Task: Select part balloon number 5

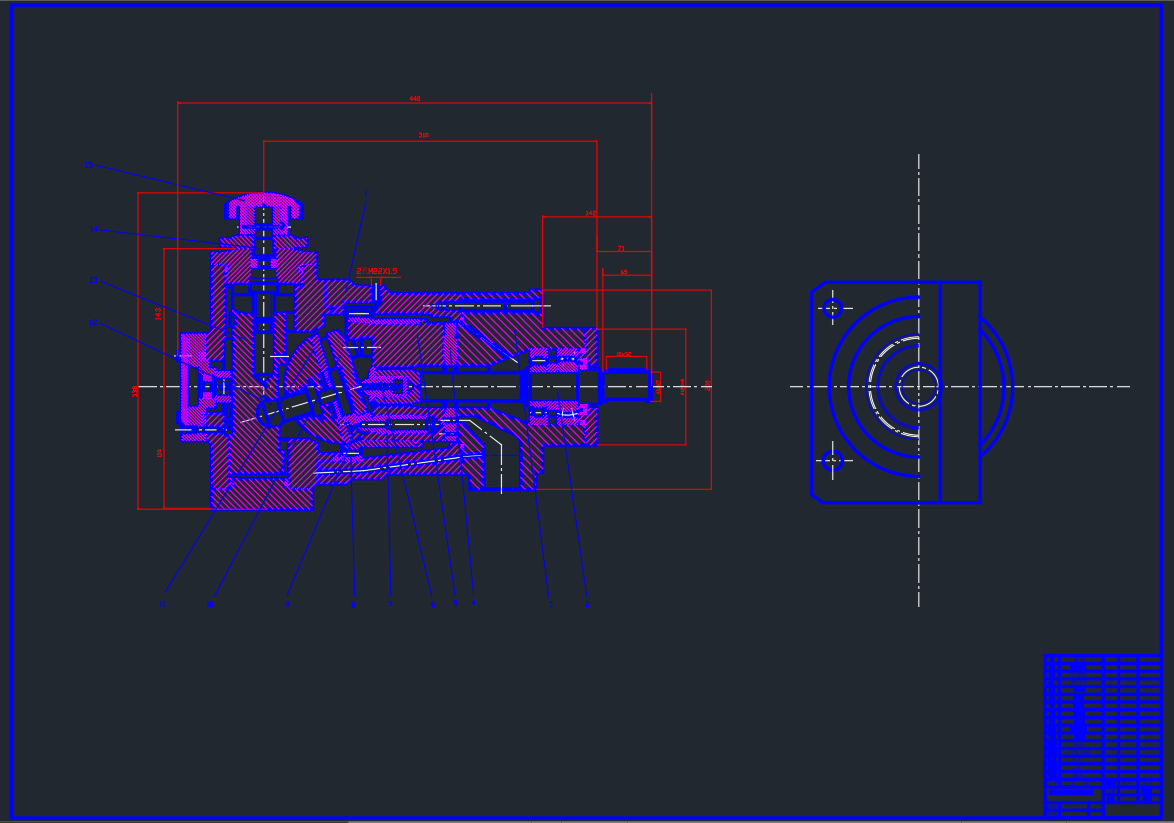Action: (x=454, y=604)
